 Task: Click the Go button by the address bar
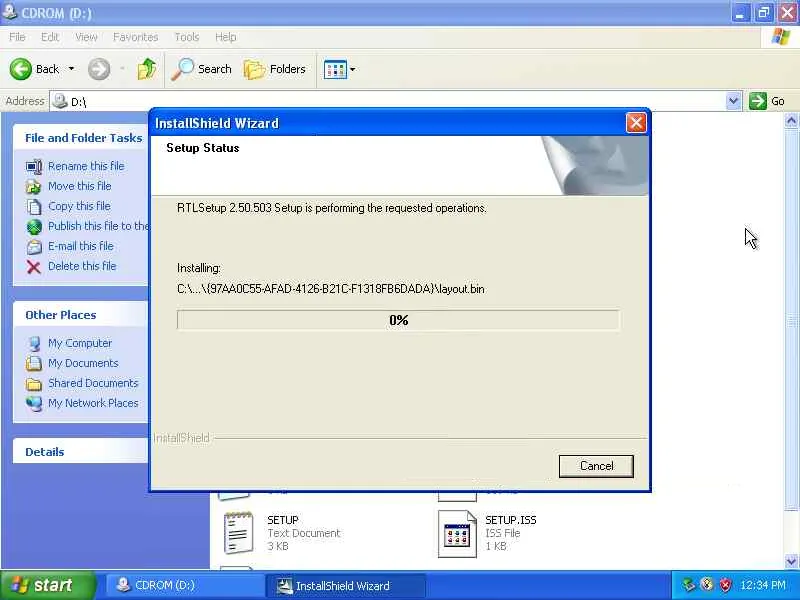coord(767,101)
